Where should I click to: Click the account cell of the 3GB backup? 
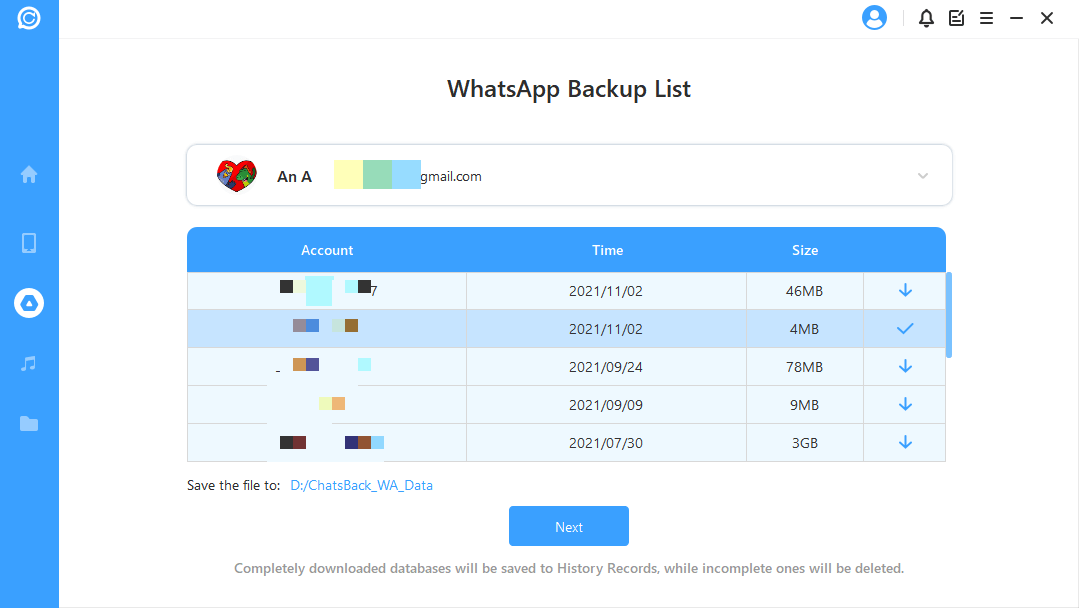[327, 443]
